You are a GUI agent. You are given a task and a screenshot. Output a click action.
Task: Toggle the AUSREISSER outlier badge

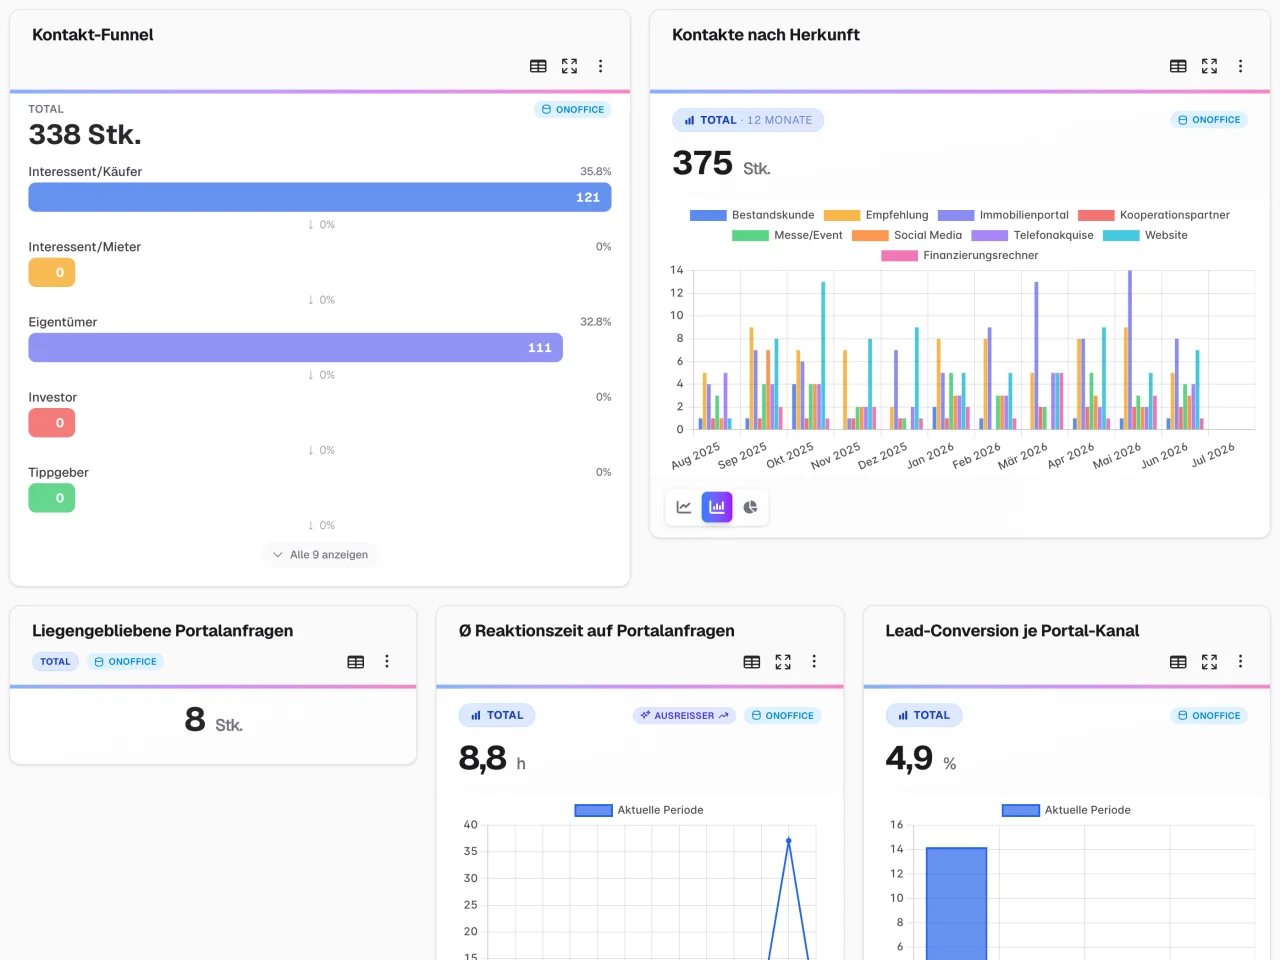click(684, 716)
